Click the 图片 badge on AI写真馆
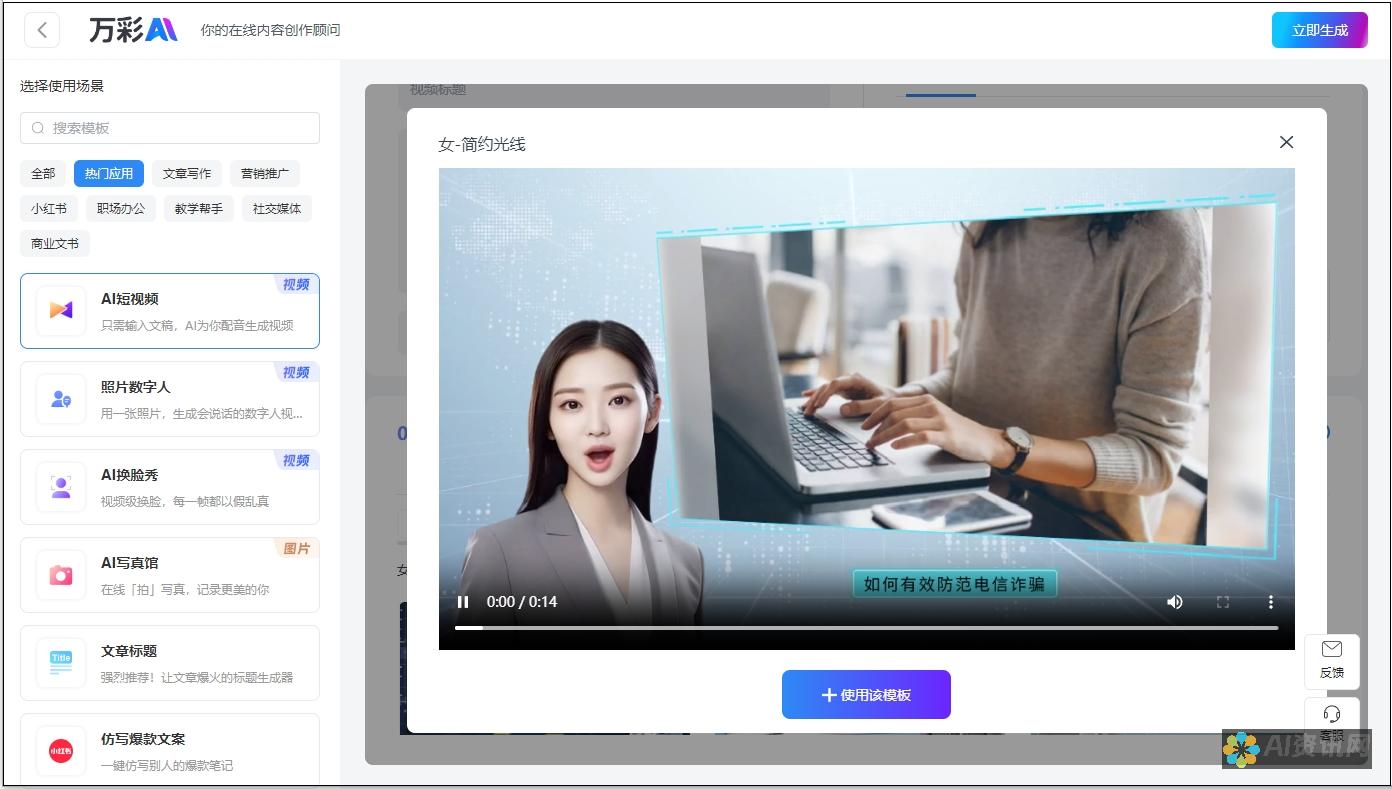This screenshot has height=789, width=1392. pyautogui.click(x=296, y=549)
